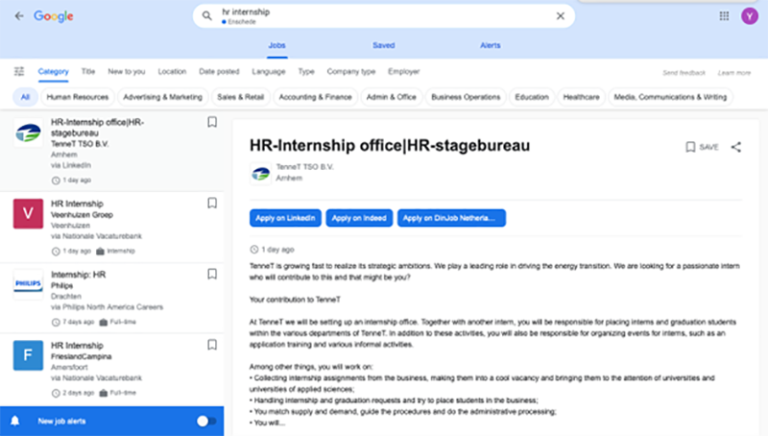Go back with the left arrow icon
The image size is (768, 436).
pyautogui.click(x=19, y=16)
